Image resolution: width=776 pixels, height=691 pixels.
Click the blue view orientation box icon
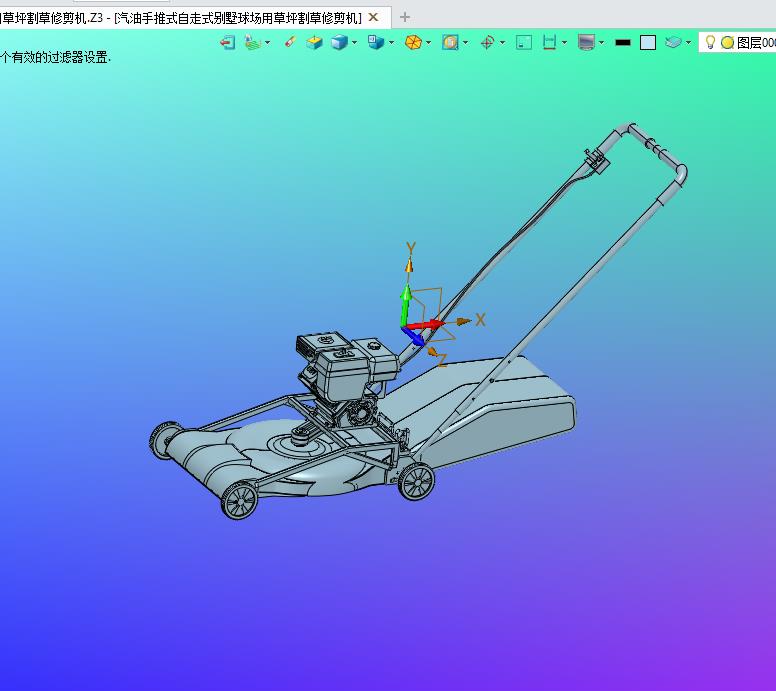pos(376,43)
